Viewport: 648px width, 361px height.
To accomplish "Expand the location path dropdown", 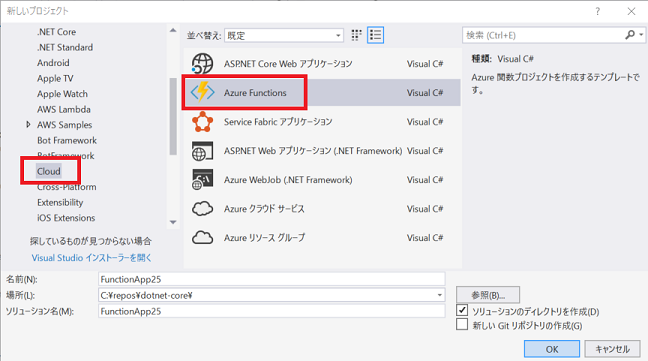I will (x=440, y=295).
